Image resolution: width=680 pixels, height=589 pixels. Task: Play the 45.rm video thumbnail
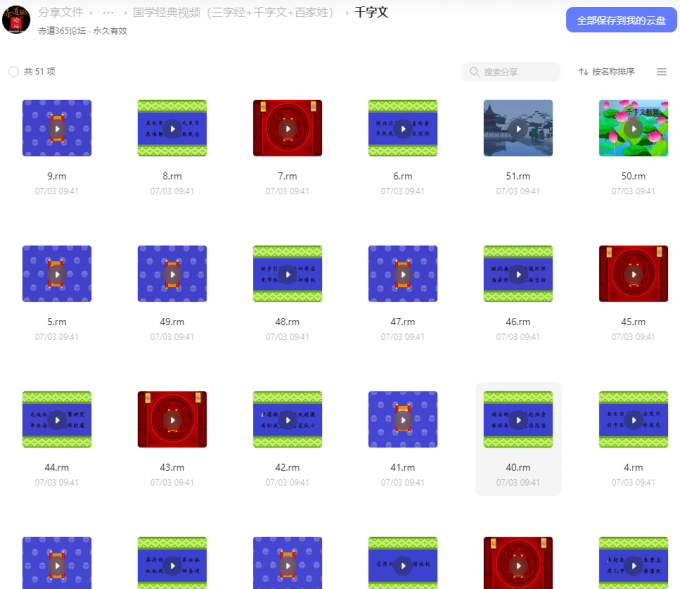pyautogui.click(x=634, y=274)
